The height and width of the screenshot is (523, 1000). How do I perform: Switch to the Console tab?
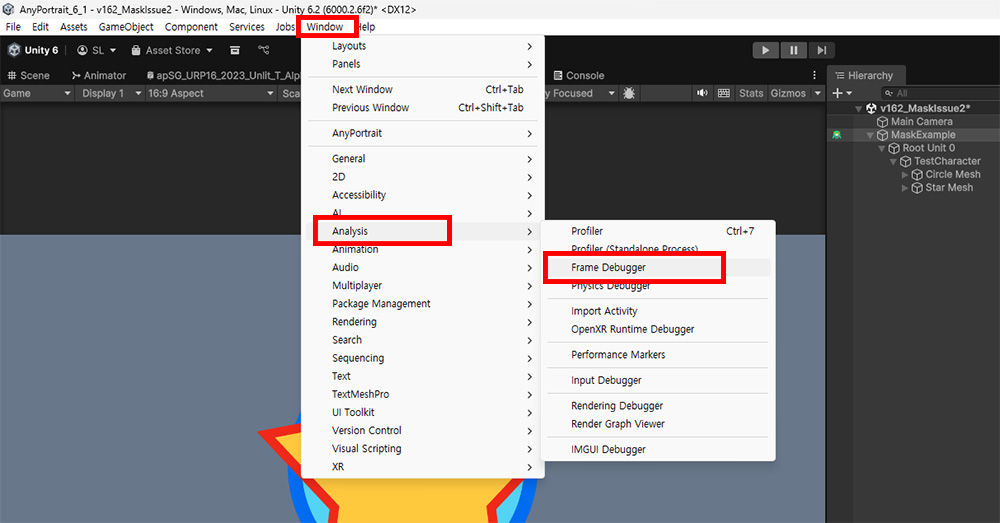[x=584, y=75]
